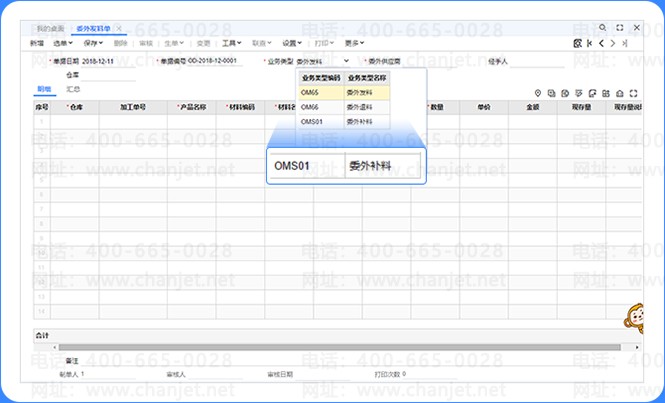Select OM66 委外退料 in the dropdown list
The height and width of the screenshot is (403, 665).
(344, 107)
